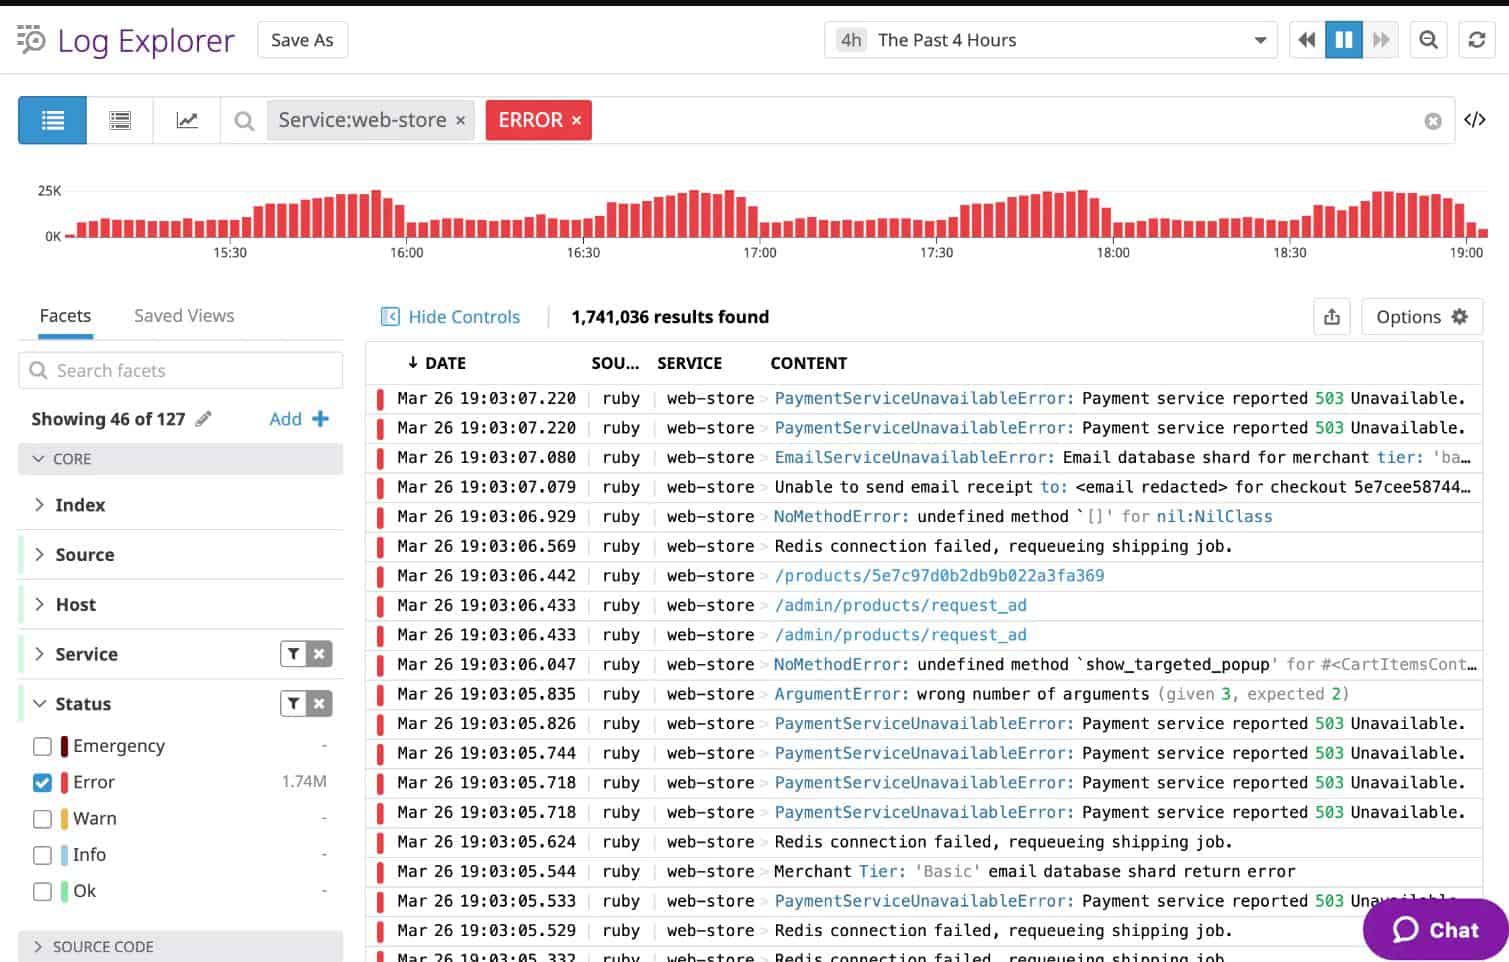Screen dimensions: 1509x962
Task: Click the 4h time preset badge
Action: 851,40
